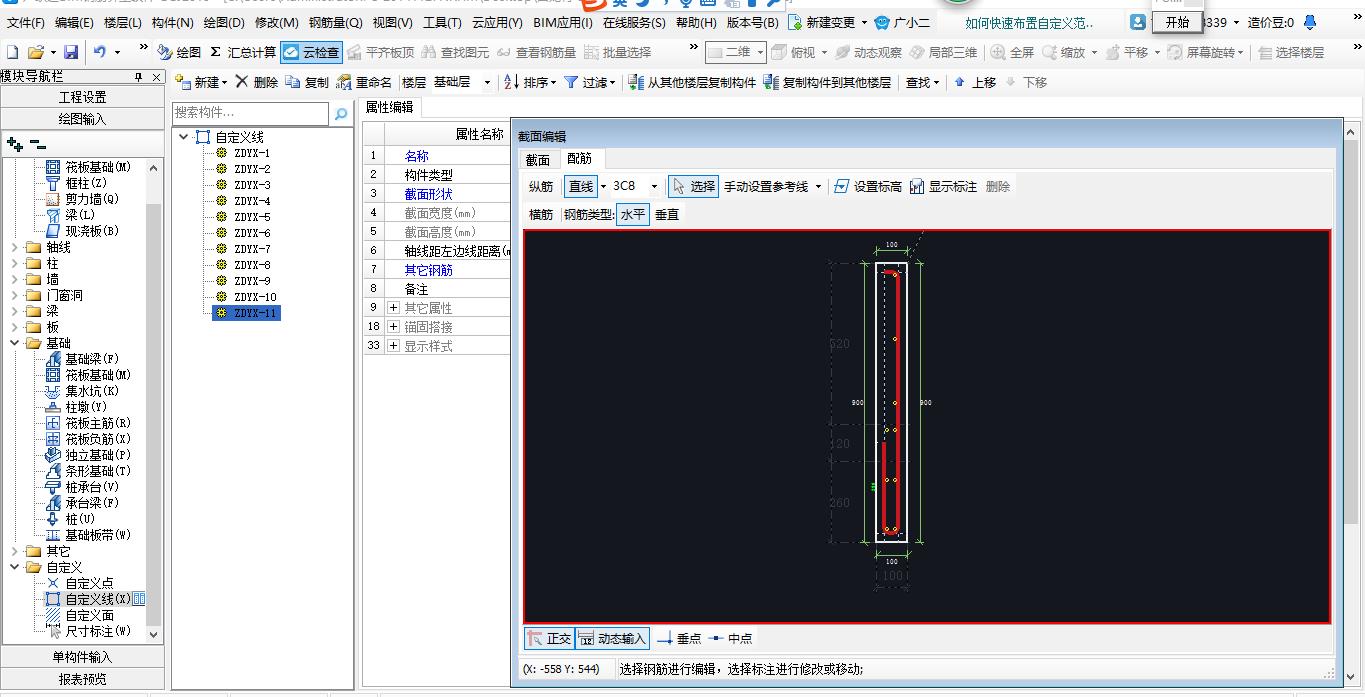The width and height of the screenshot is (1365, 697).
Task: Open the 过滤 filter dropdown
Action: point(590,82)
